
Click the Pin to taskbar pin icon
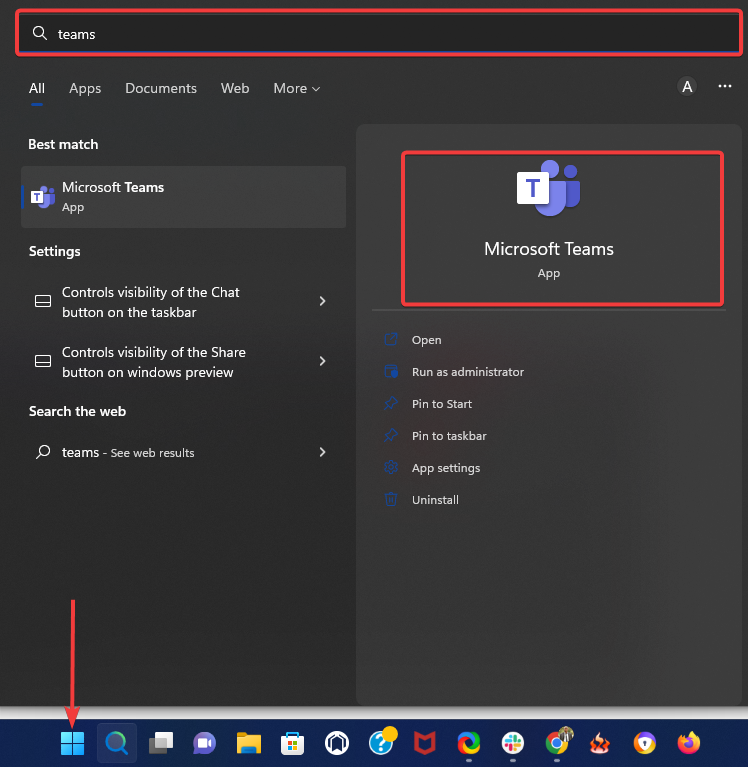pyautogui.click(x=391, y=435)
